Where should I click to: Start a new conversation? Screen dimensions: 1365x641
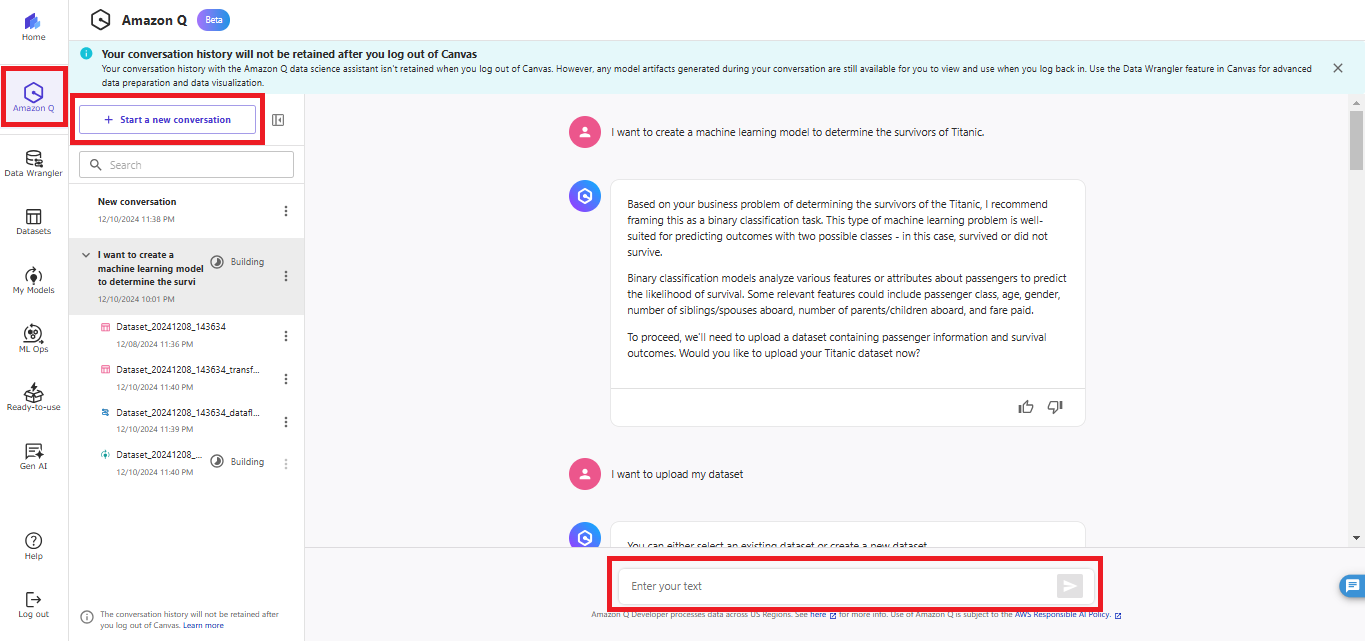[167, 120]
